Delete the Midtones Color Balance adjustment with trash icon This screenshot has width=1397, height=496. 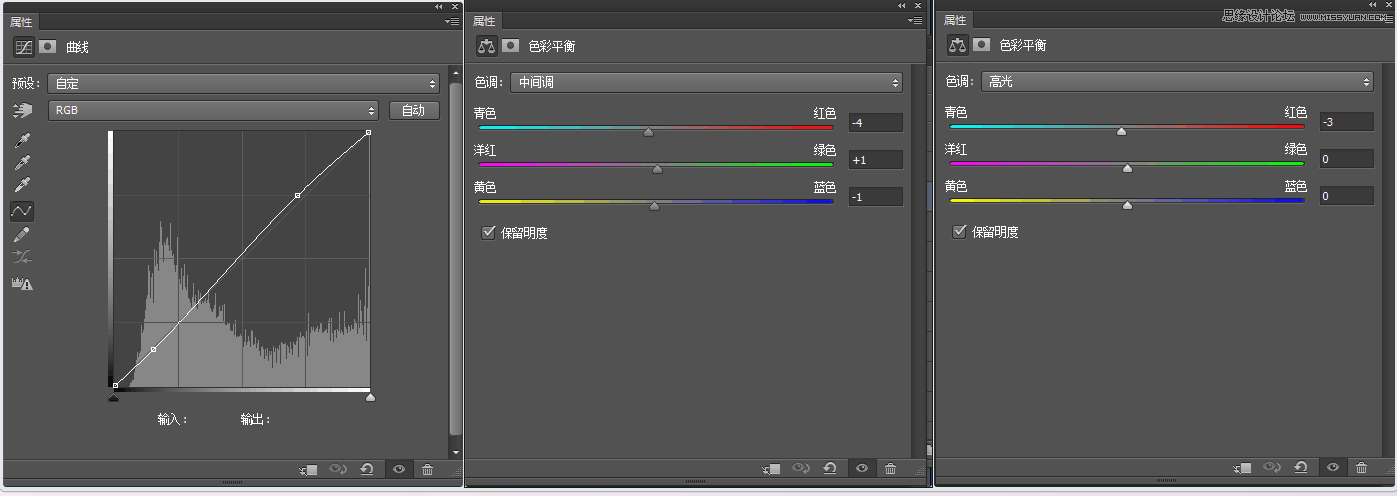coord(890,469)
